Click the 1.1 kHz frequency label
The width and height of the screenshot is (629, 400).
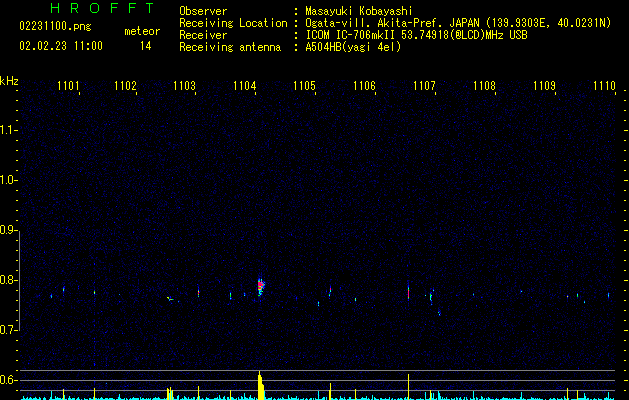(8, 130)
